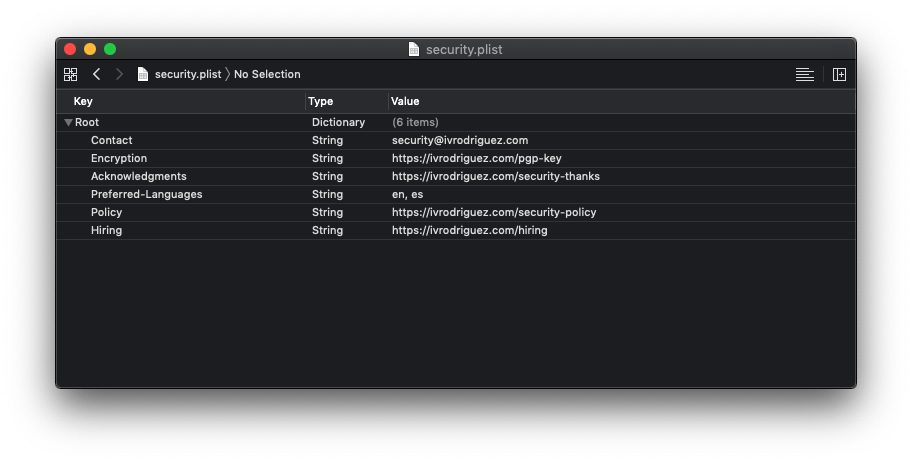Select the Preferred-Languages key

[x=146, y=194]
